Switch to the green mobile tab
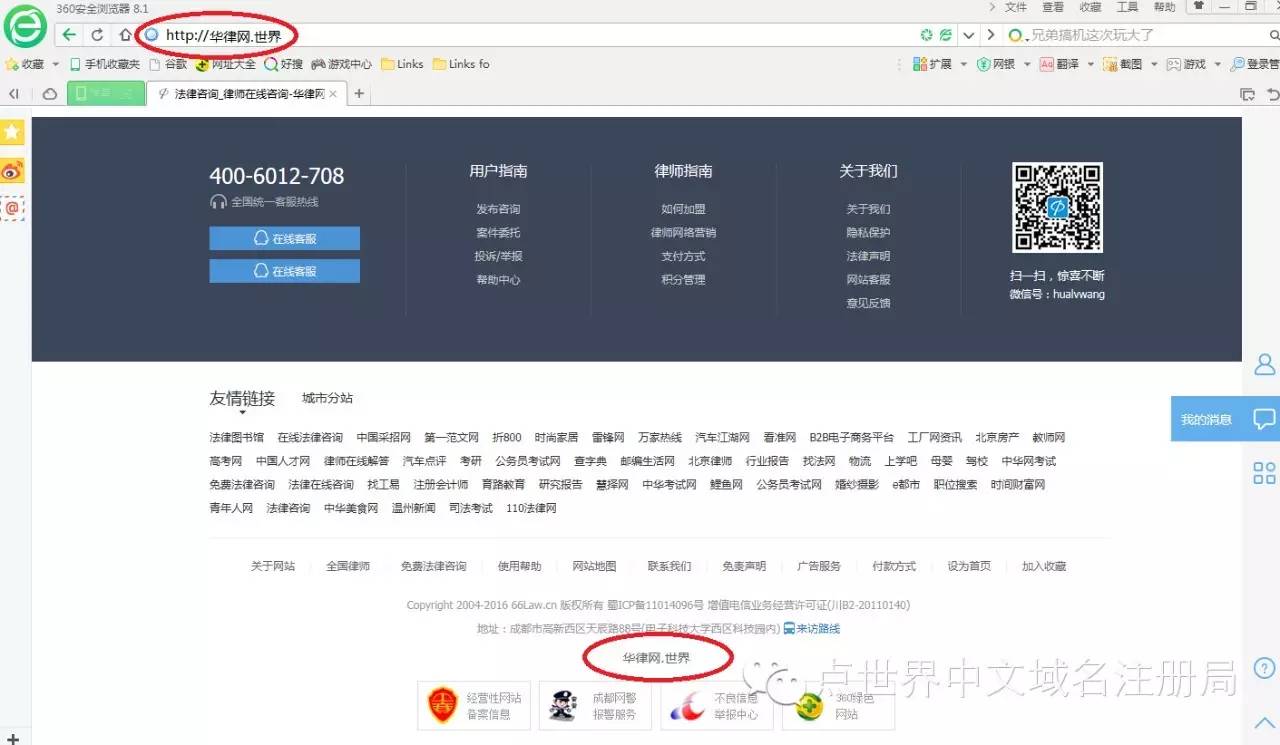Viewport: 1280px width, 745px height. 106,93
